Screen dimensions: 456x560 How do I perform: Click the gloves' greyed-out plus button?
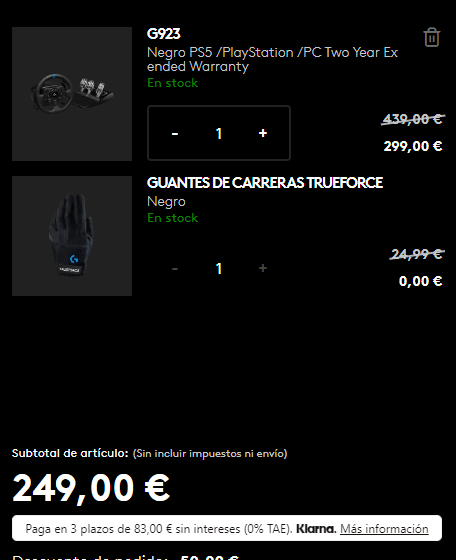(x=263, y=268)
